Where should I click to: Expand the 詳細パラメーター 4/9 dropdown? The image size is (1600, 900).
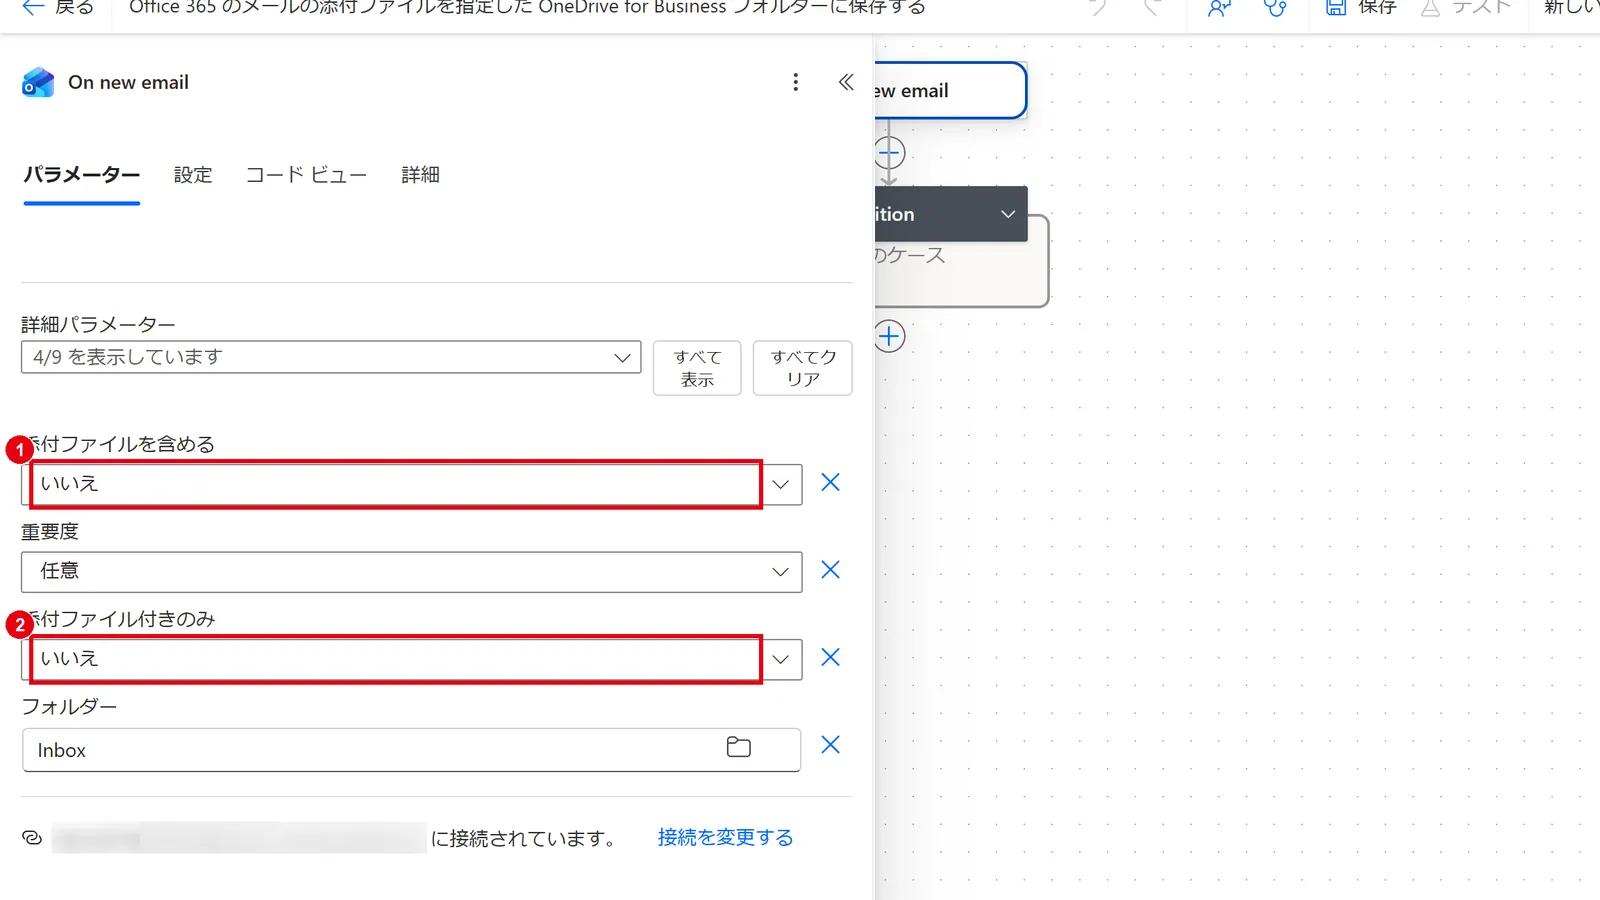[331, 357]
